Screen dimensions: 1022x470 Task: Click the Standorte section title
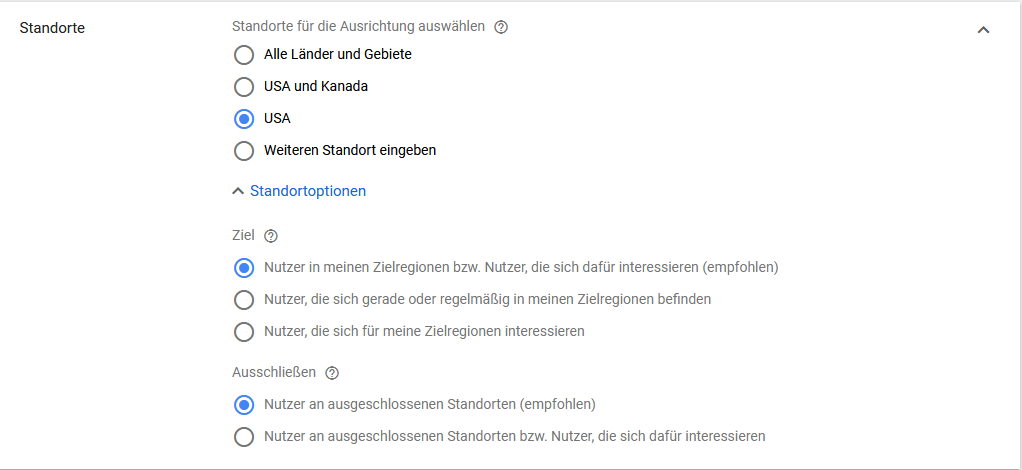point(52,28)
